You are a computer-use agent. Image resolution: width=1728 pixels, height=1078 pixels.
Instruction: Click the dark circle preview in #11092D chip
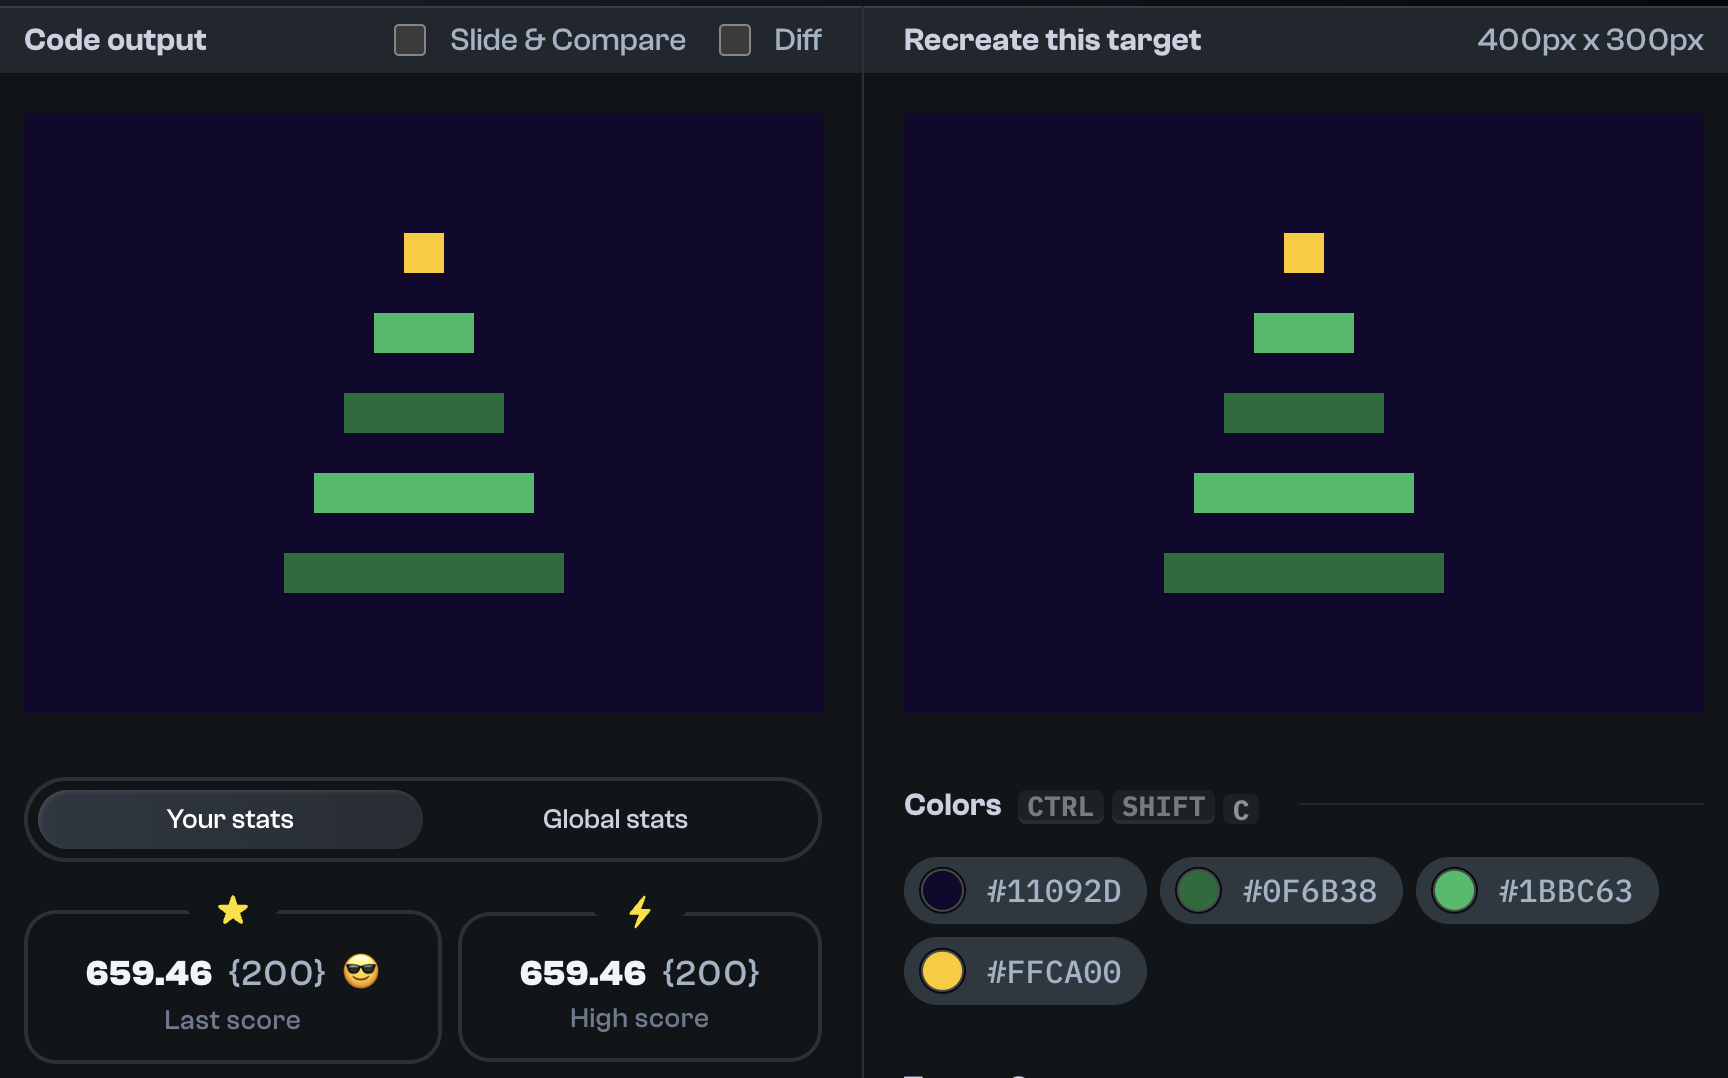pos(941,891)
